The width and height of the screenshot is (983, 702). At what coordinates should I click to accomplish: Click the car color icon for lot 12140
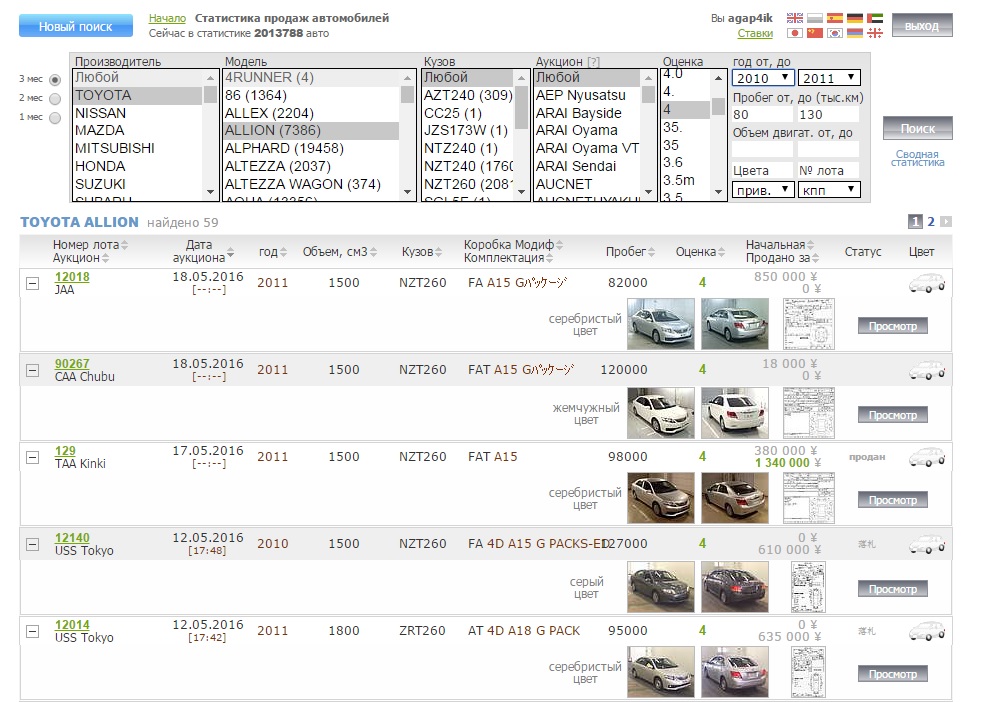click(927, 545)
